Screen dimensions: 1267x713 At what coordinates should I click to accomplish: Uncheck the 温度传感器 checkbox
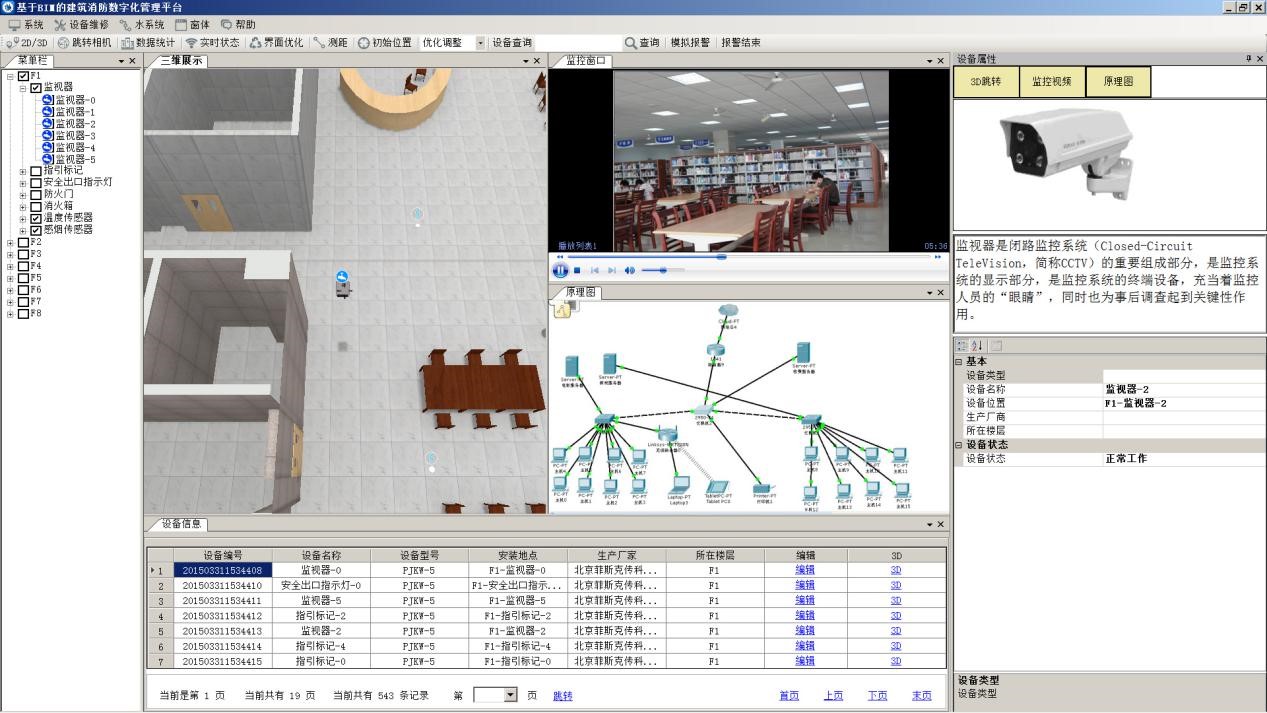36,217
